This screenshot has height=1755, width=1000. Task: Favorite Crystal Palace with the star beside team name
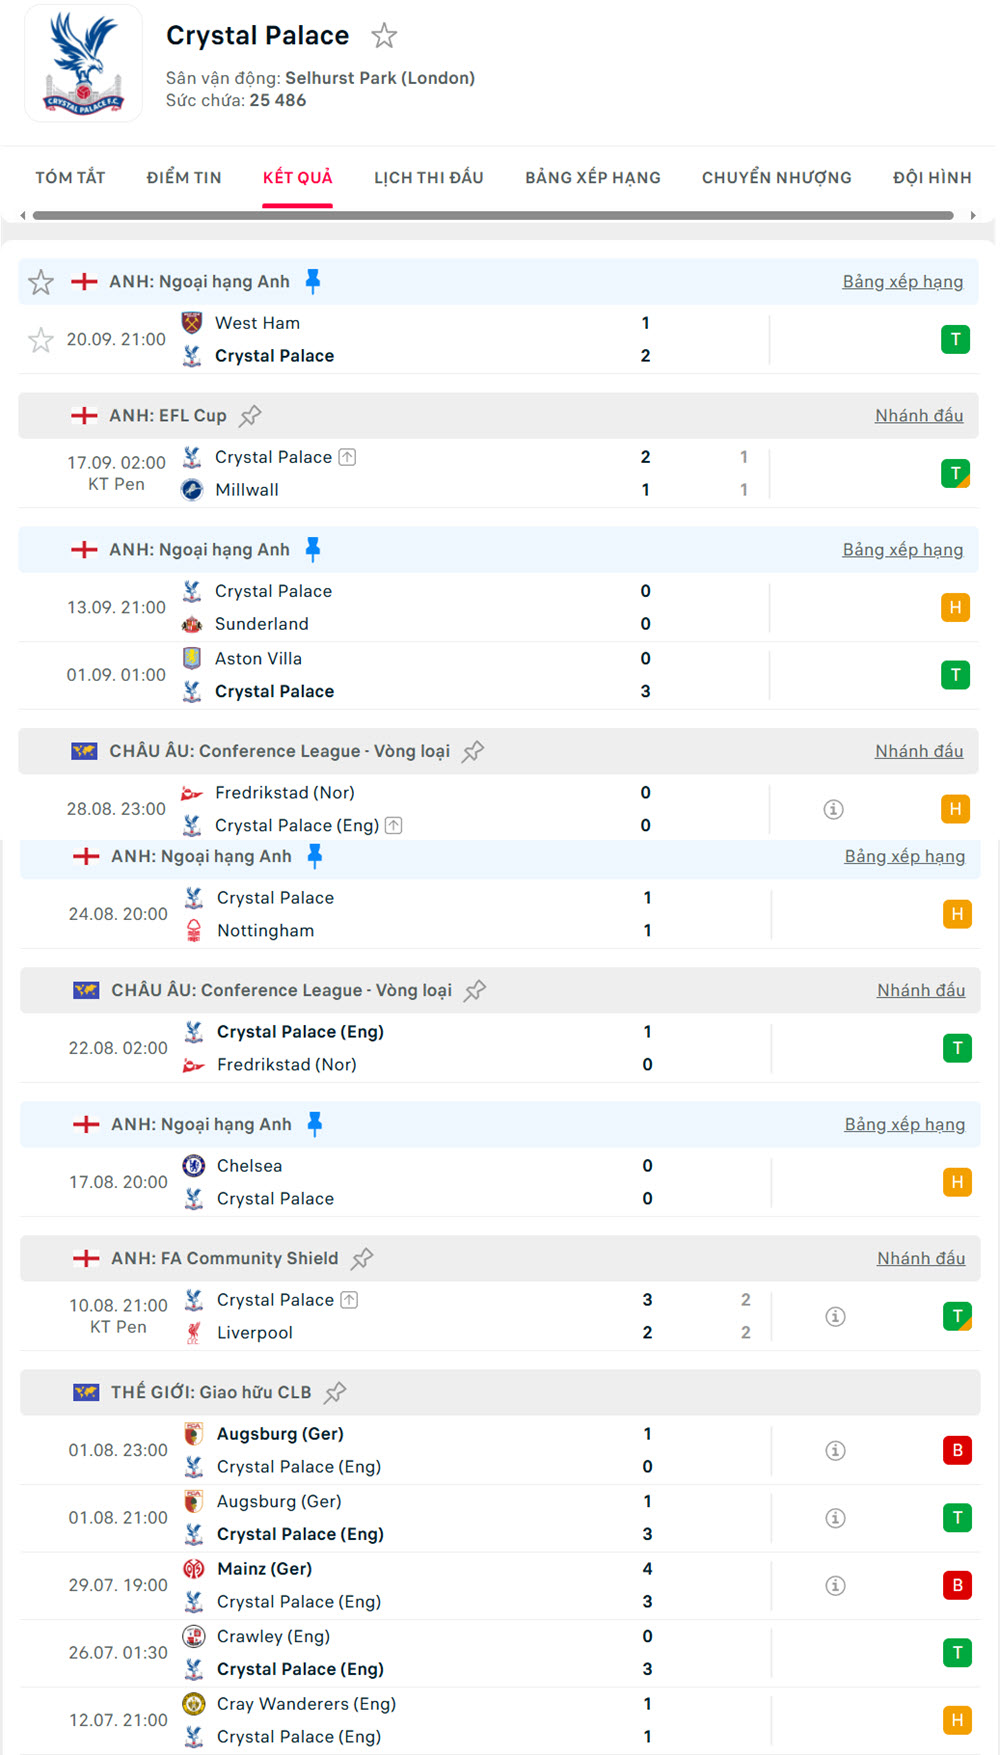(384, 37)
